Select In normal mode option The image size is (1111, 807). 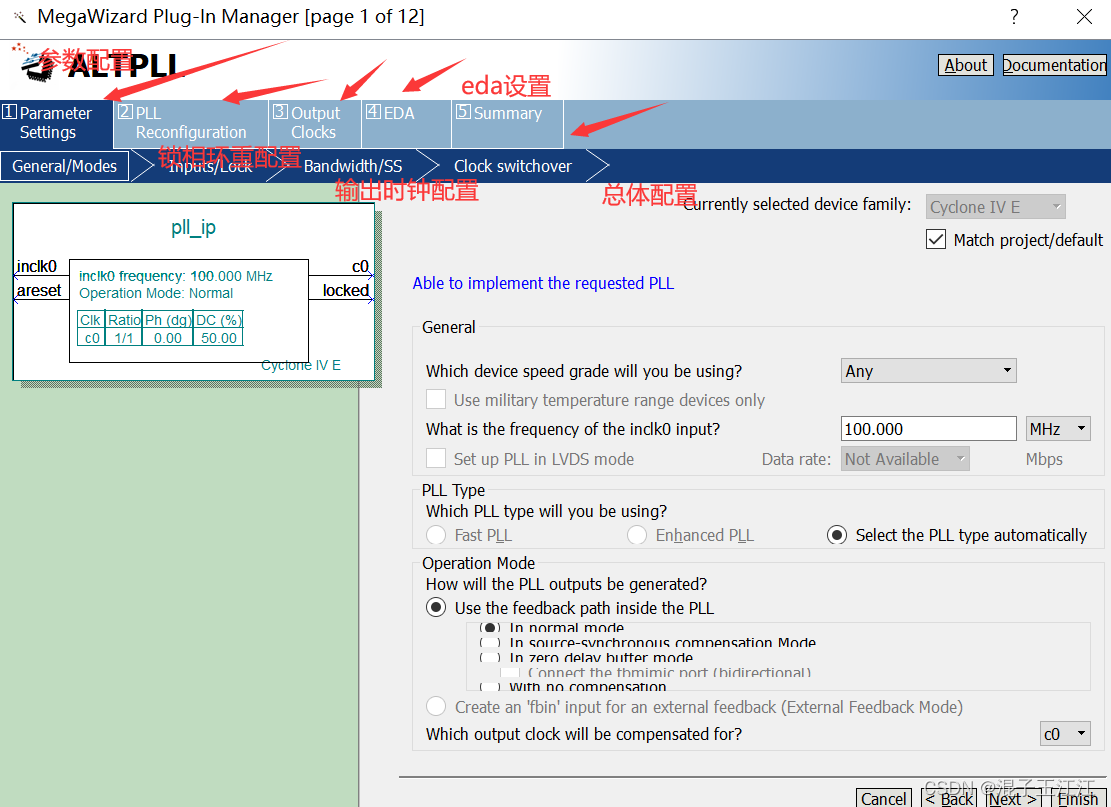pos(490,628)
